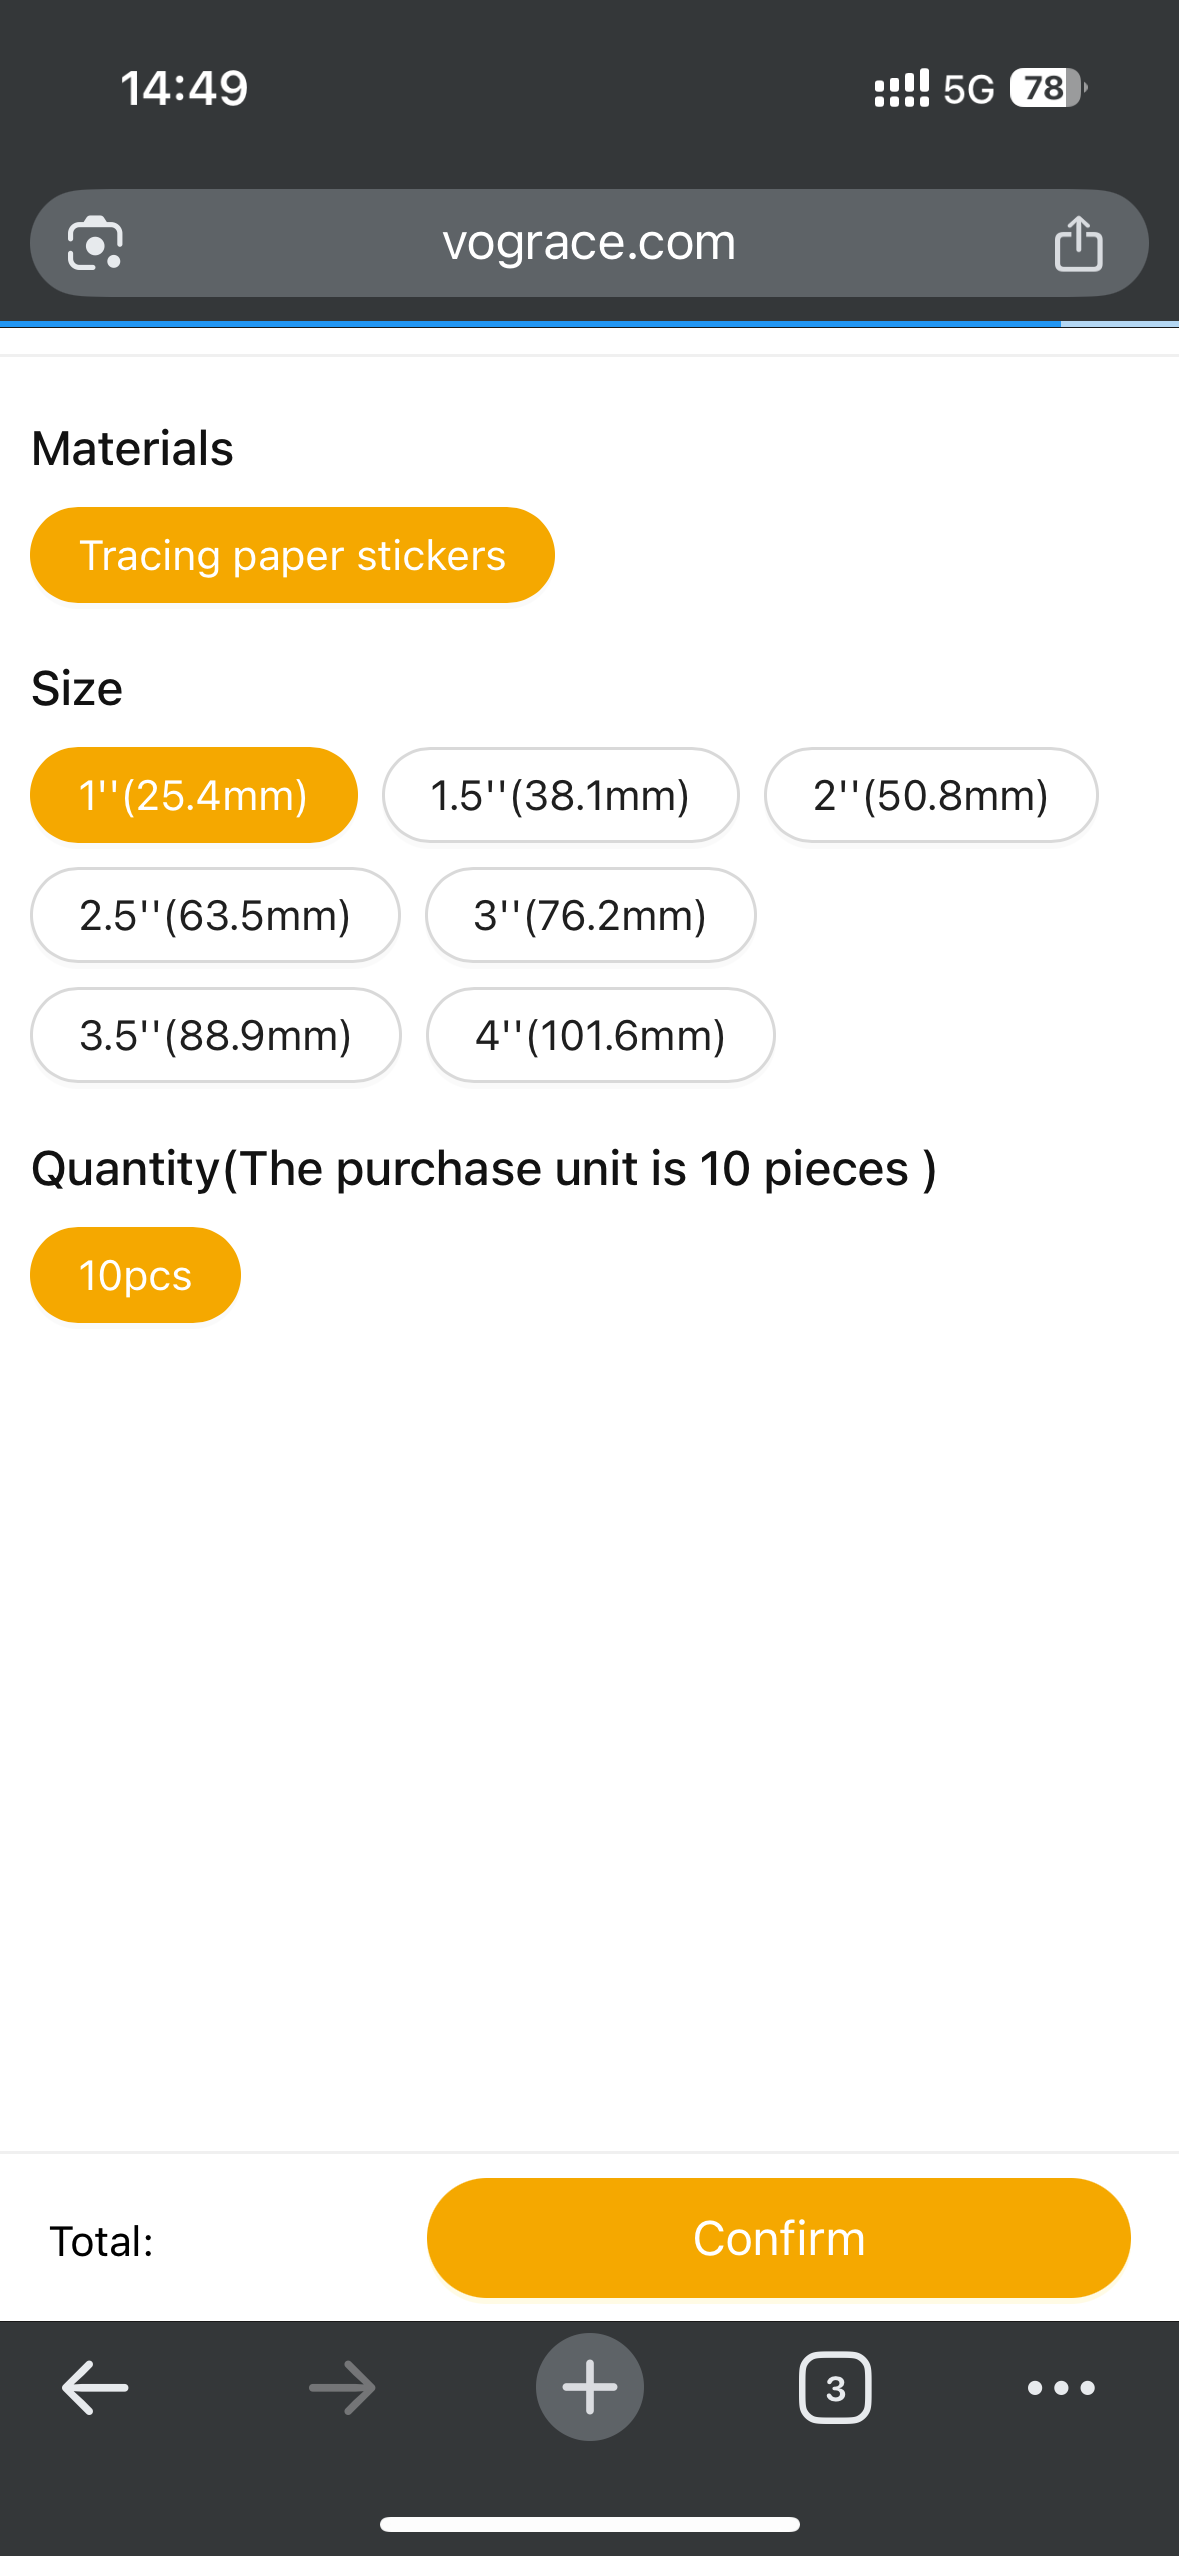Screen dimensions: 1179x2556
Task: Tap the battery indicator in status bar
Action: 1047,88
